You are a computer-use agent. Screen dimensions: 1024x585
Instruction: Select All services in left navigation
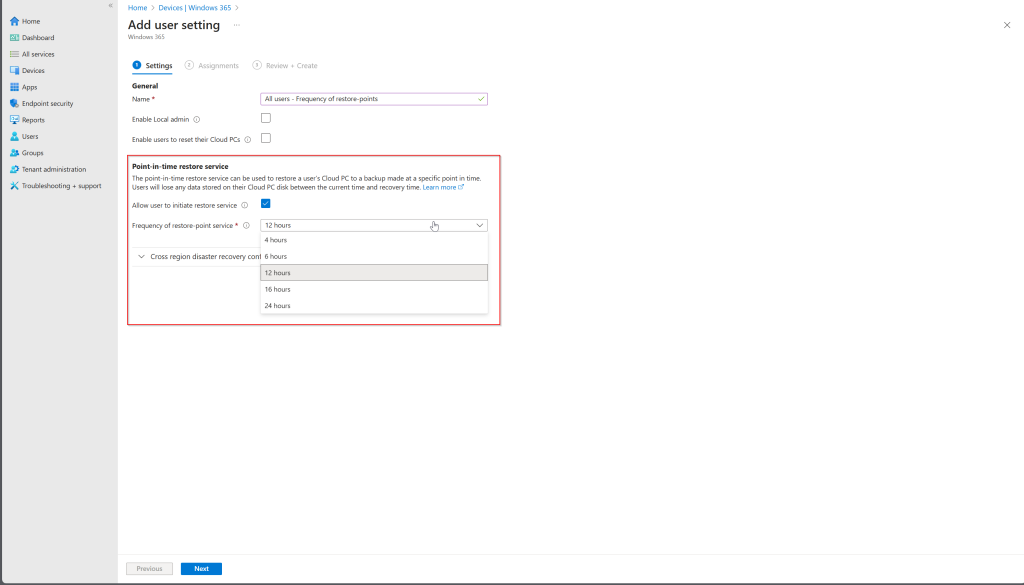[x=38, y=54]
